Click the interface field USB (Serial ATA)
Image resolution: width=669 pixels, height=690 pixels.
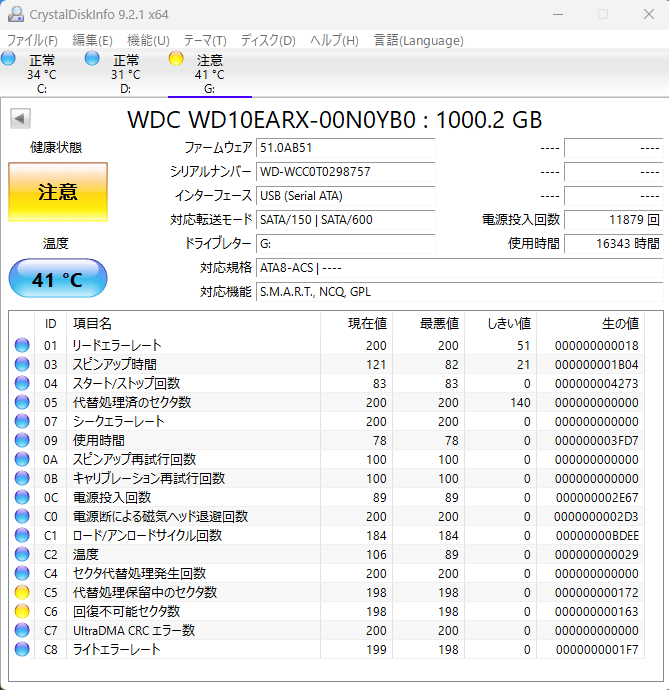pyautogui.click(x=346, y=196)
